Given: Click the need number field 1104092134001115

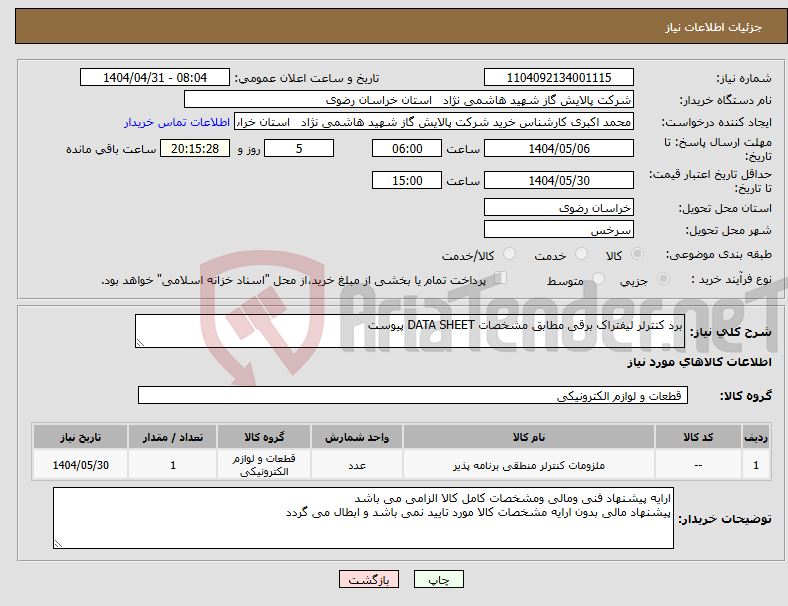Looking at the screenshot, I should 558,78.
